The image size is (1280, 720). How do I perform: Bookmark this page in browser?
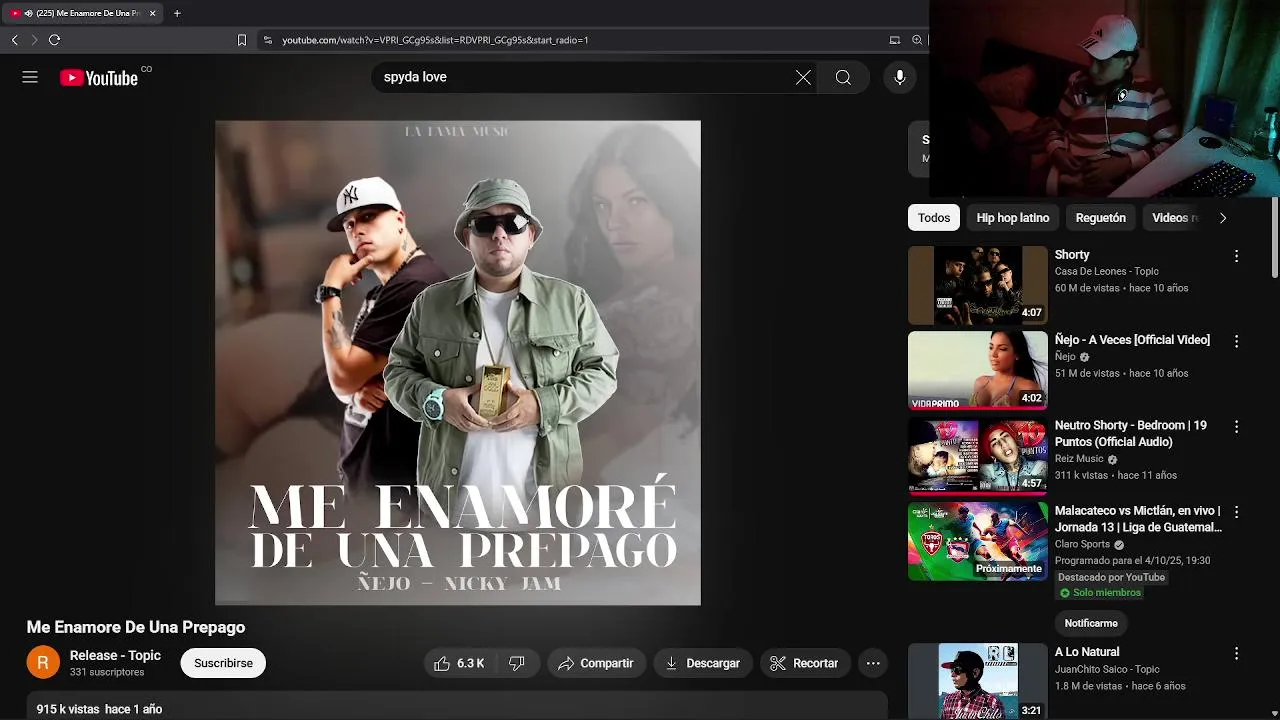[x=241, y=40]
